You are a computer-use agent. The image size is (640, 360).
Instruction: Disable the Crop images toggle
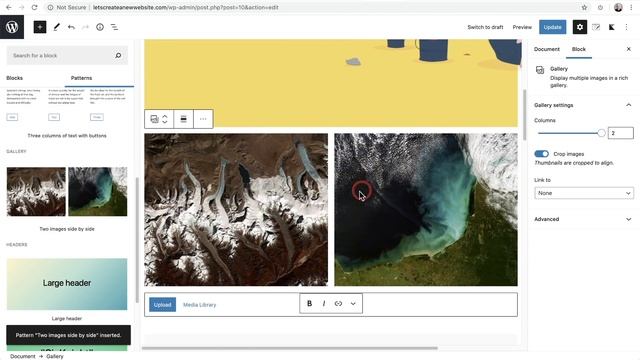(x=541, y=154)
